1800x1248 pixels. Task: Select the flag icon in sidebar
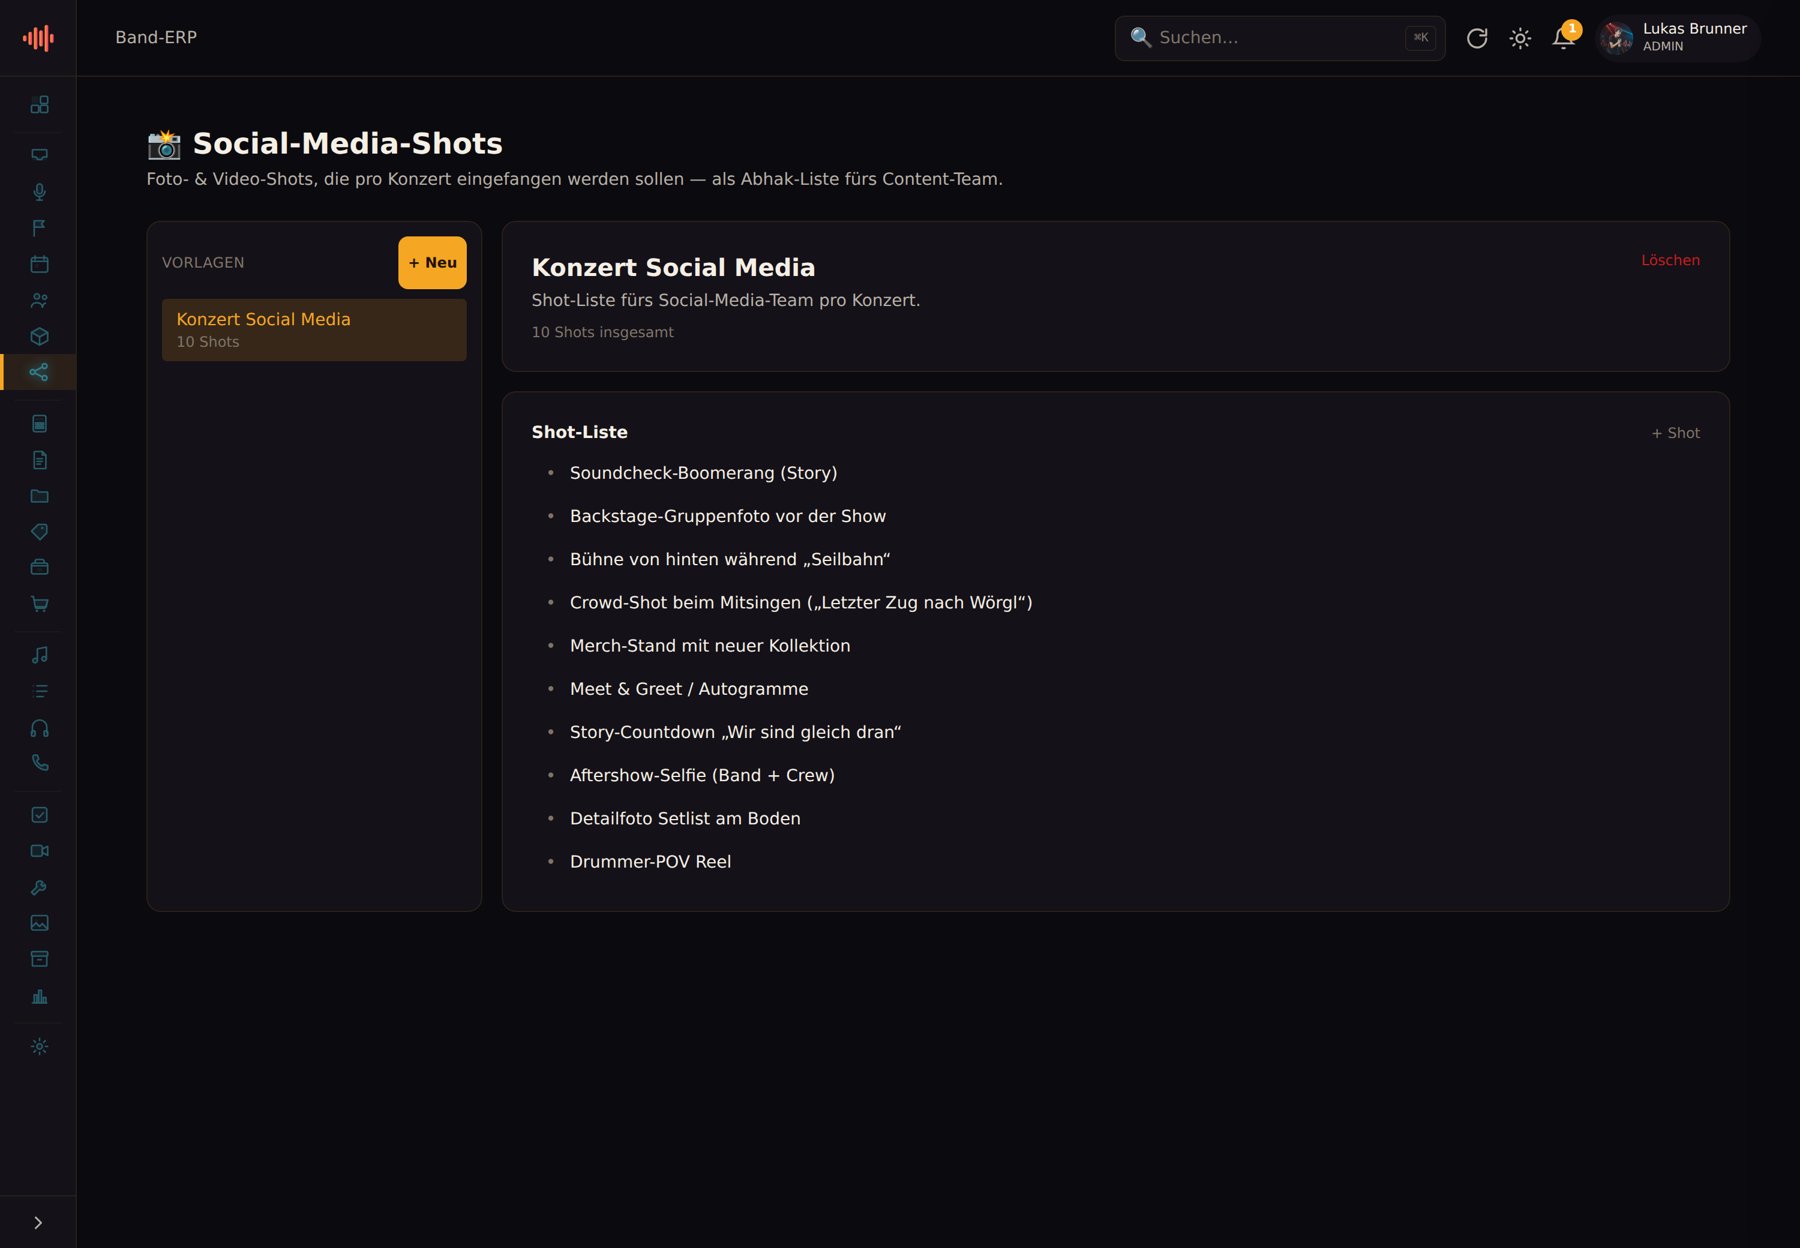coord(39,228)
